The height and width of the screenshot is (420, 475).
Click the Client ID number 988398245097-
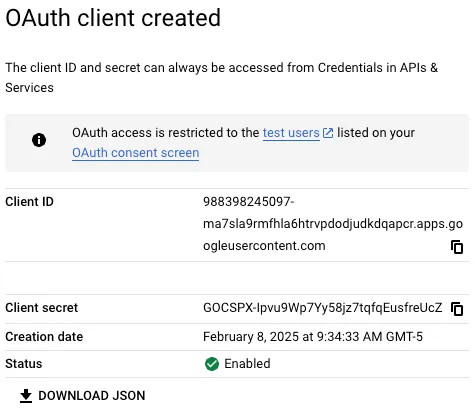[x=249, y=202]
